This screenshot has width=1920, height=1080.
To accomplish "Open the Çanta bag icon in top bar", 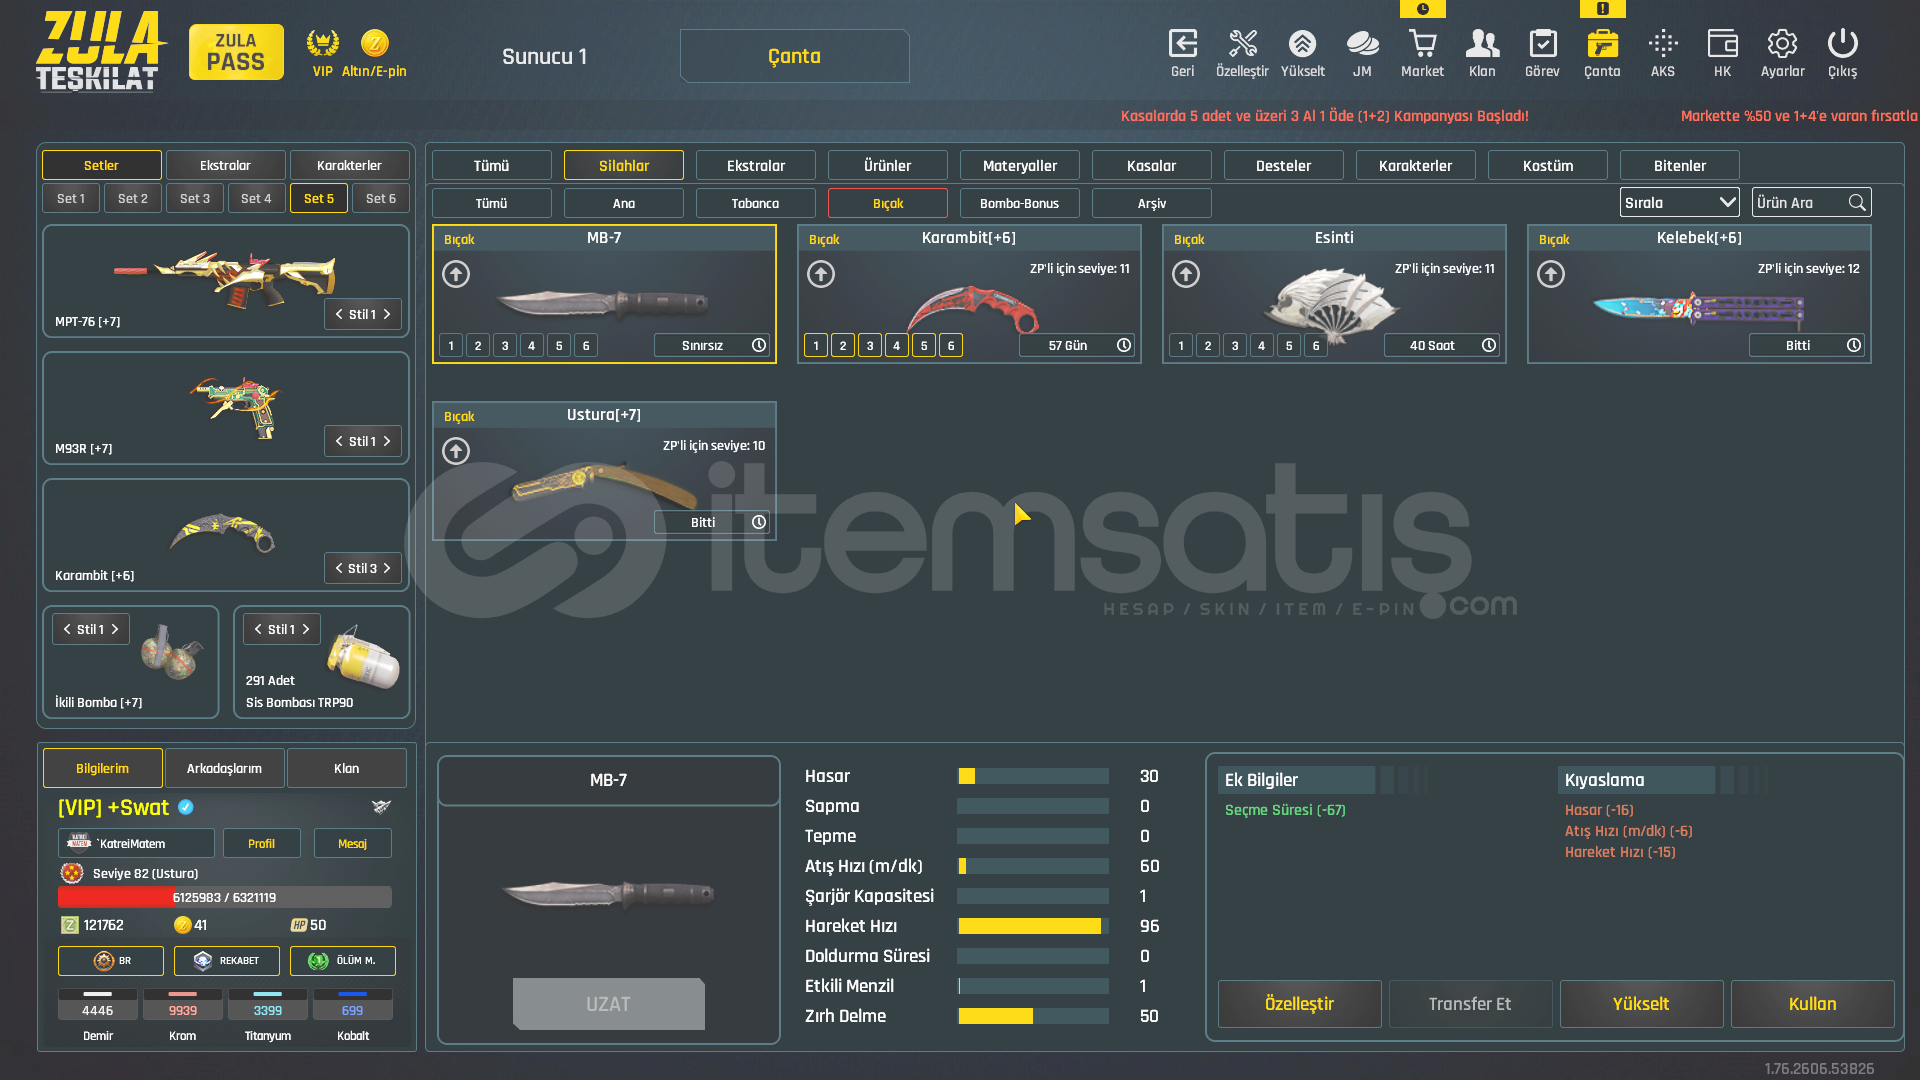I will pyautogui.click(x=1602, y=43).
